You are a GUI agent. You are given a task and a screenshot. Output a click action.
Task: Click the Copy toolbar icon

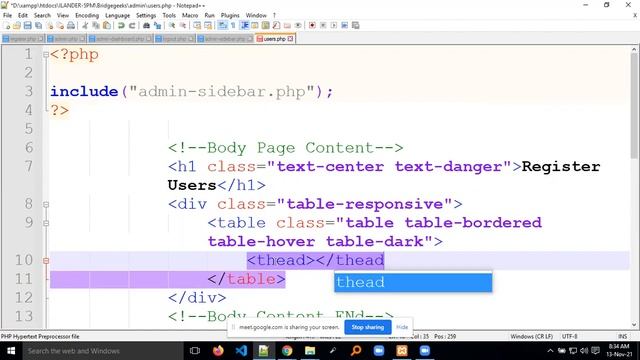click(x=96, y=25)
